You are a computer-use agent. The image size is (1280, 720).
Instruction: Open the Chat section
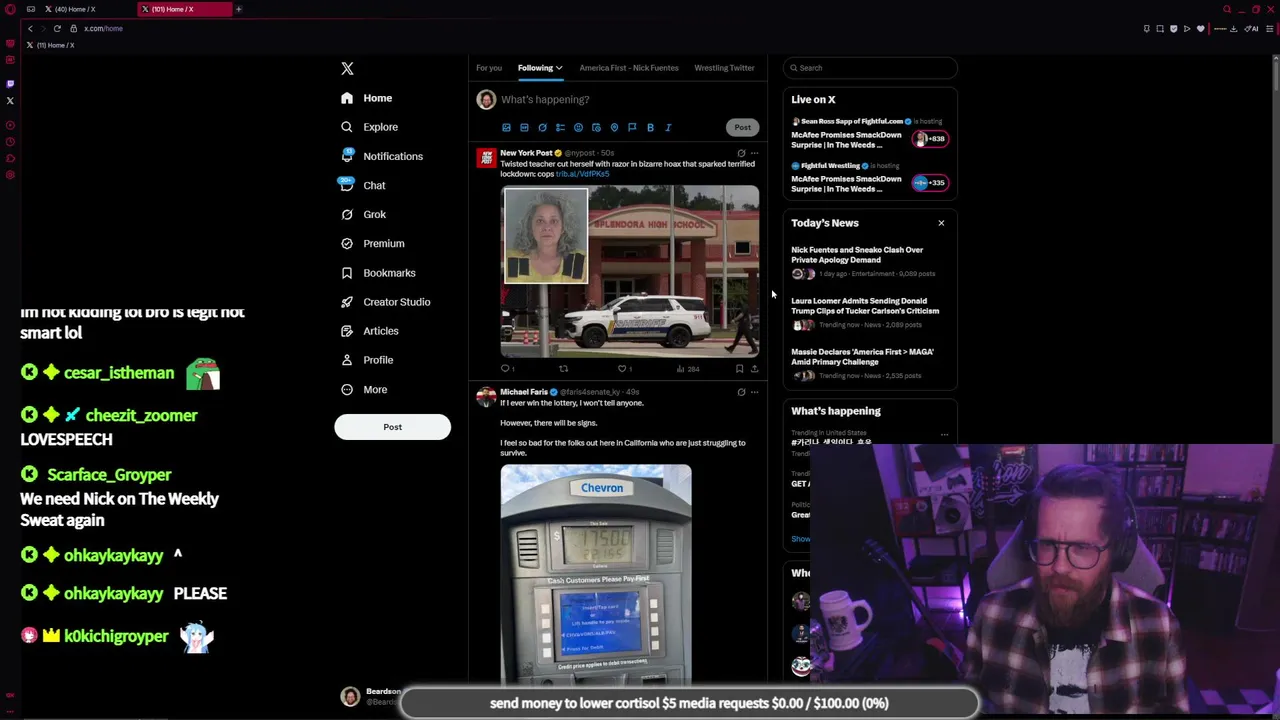tap(363, 185)
